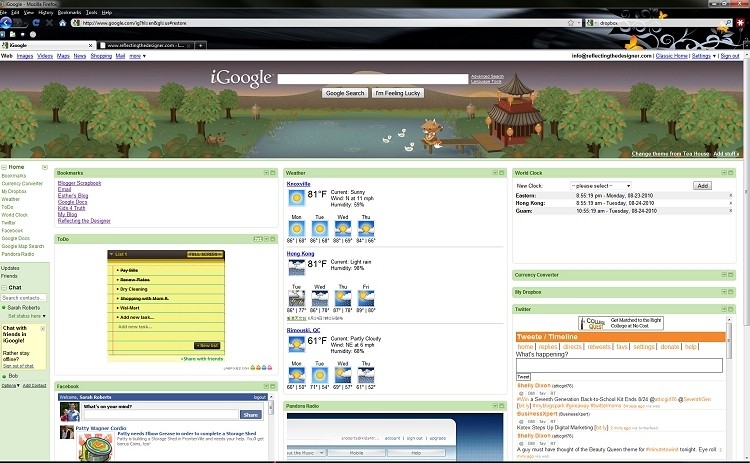Maximize the Bookmarks gadget
Image resolution: width=750 pixels, height=463 pixels.
pyautogui.click(x=273, y=173)
